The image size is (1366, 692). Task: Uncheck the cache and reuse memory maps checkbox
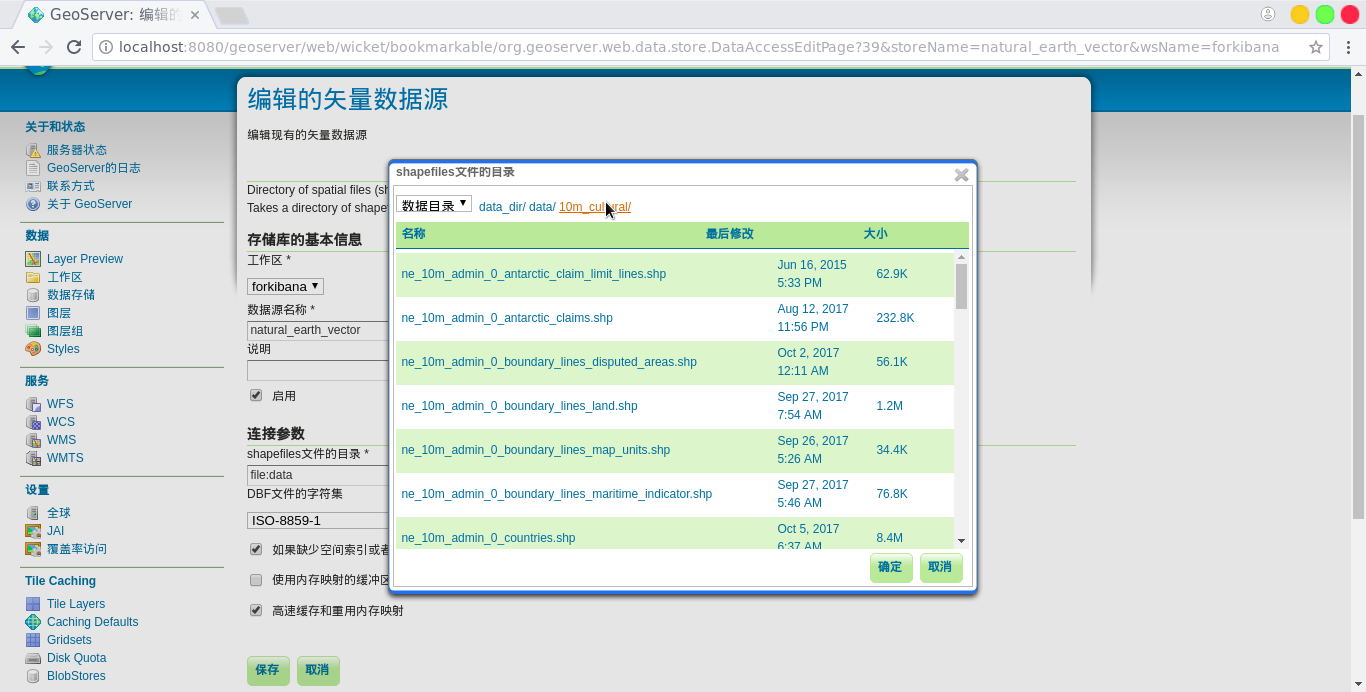(256, 610)
